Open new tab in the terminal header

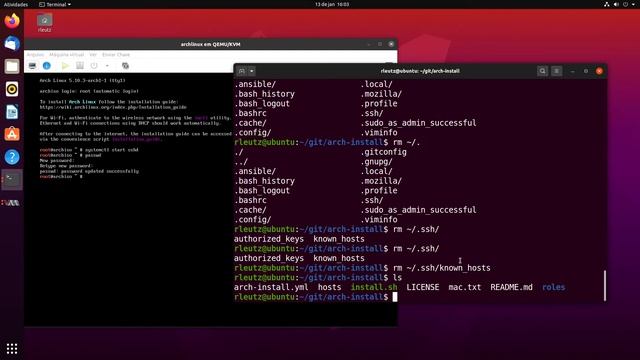tap(242, 71)
